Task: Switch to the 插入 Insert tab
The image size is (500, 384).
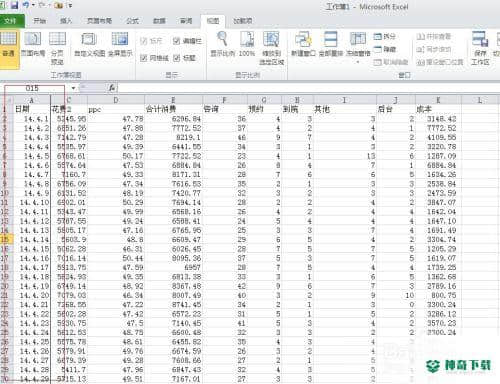Action: tap(66, 21)
